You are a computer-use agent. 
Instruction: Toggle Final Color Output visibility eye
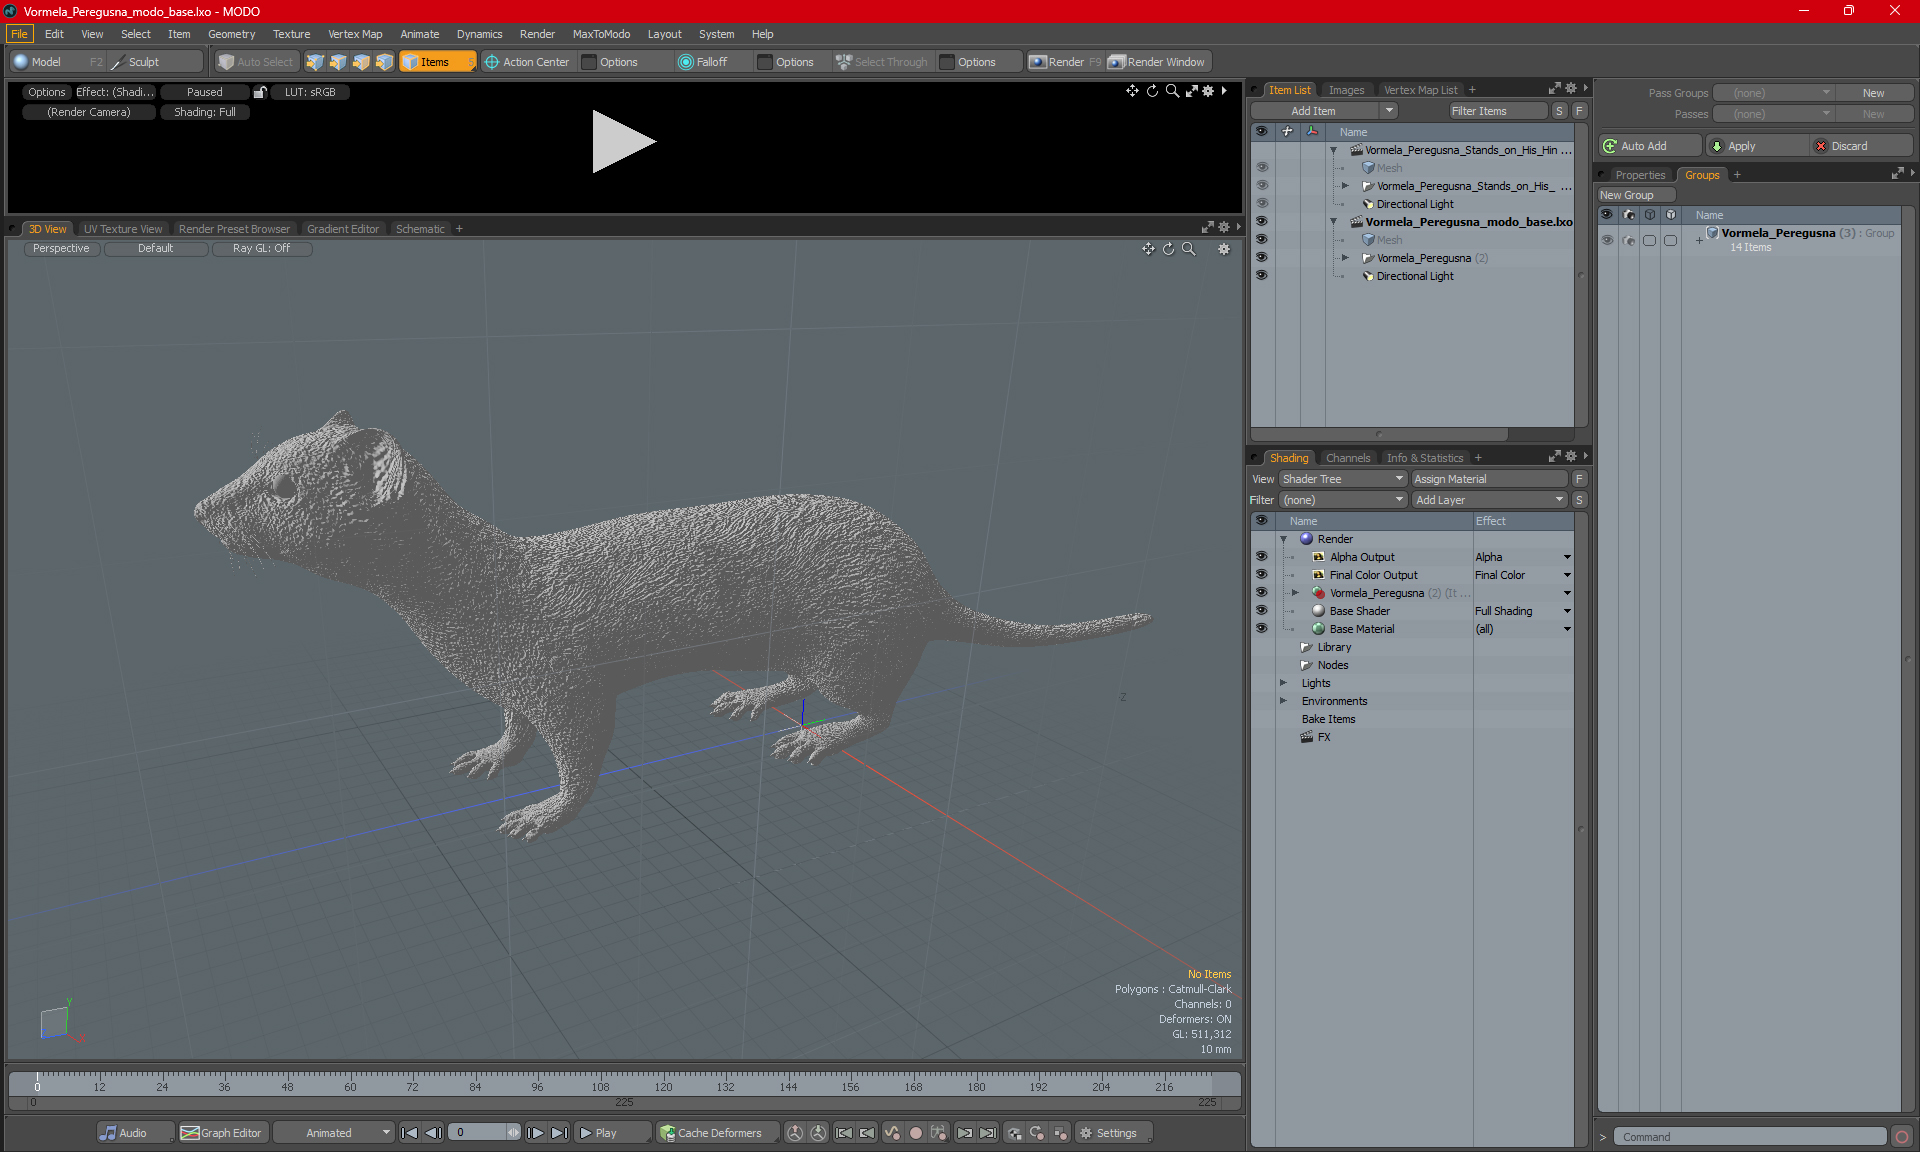click(x=1261, y=575)
